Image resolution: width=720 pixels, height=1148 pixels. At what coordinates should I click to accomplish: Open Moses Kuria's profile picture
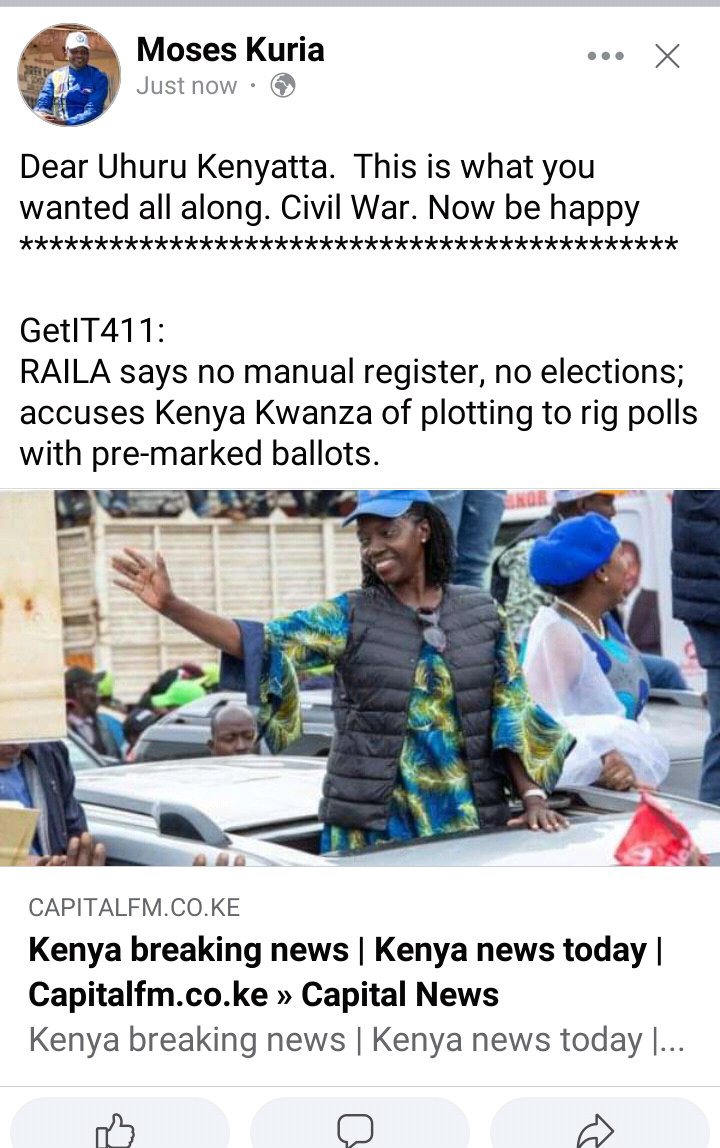69,75
